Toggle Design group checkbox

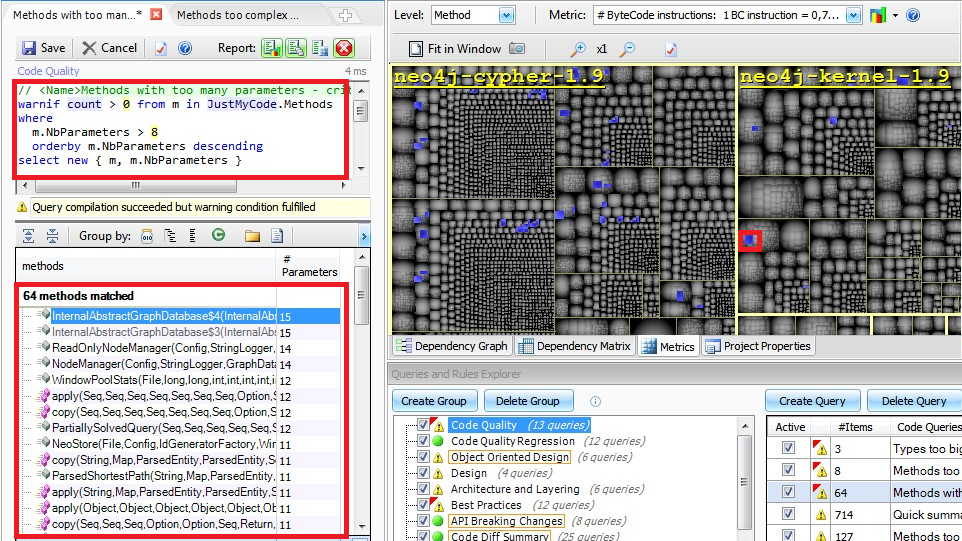[423, 472]
